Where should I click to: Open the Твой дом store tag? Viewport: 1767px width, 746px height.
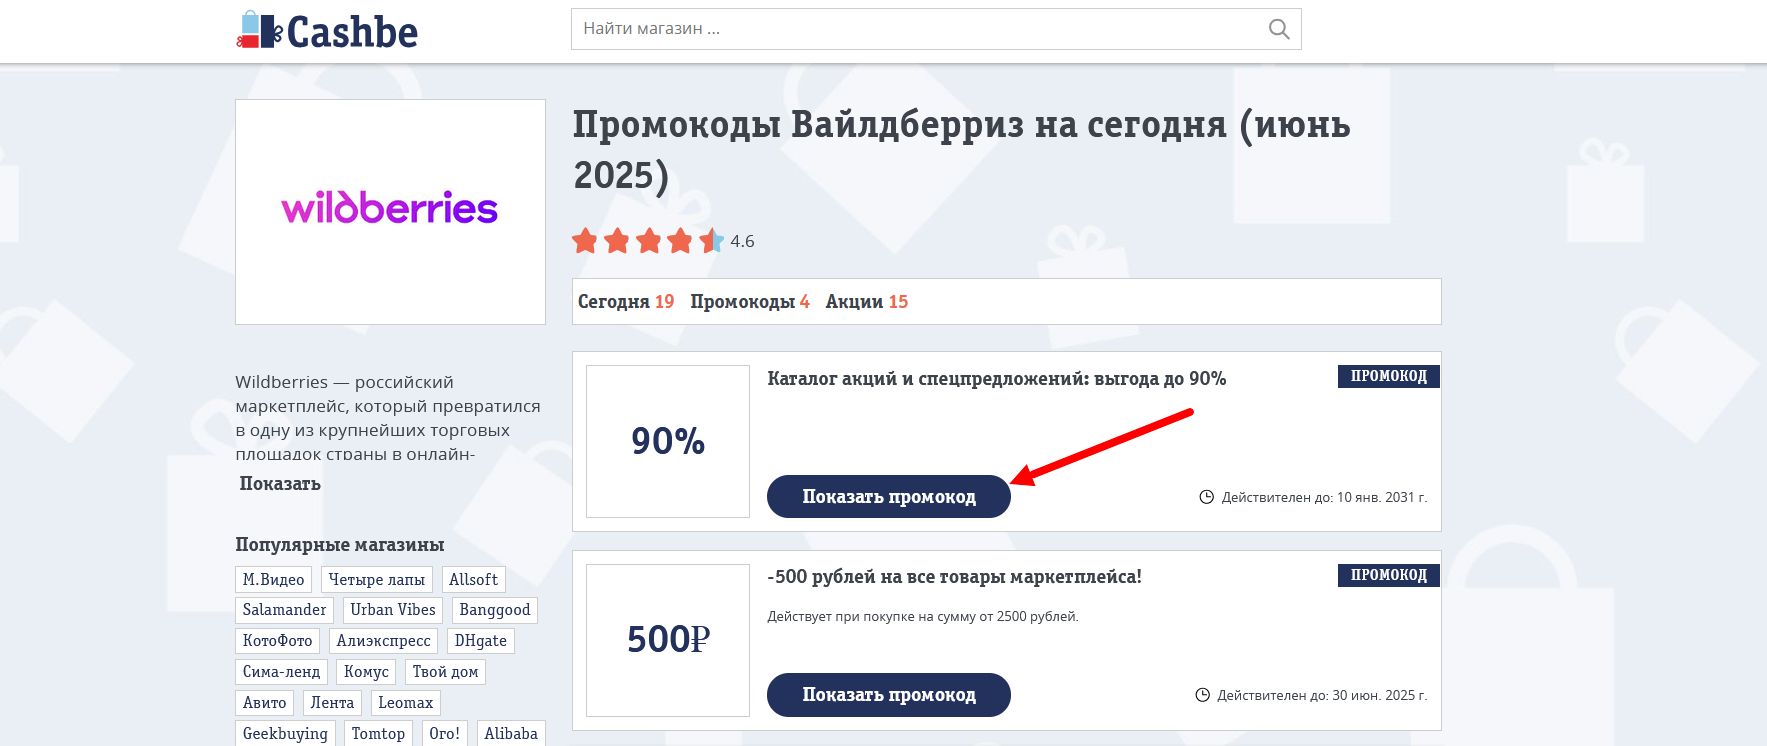pos(445,672)
